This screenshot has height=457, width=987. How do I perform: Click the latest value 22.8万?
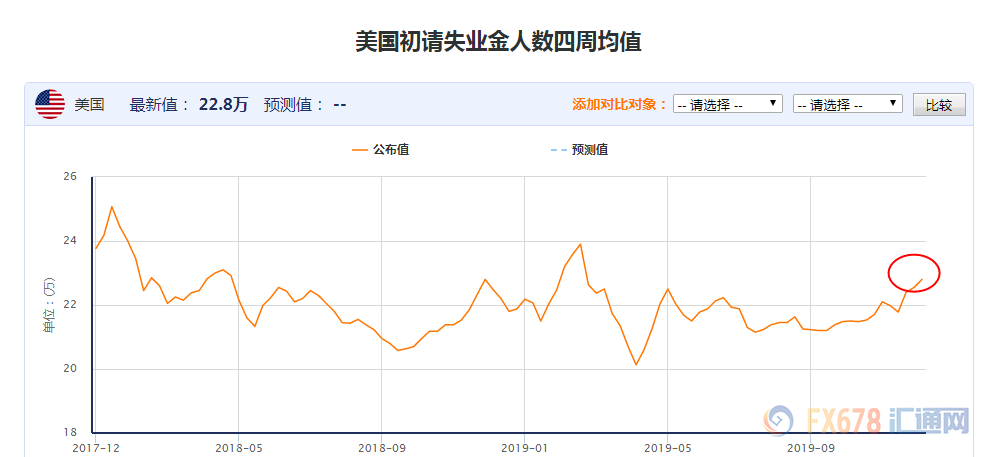tap(223, 104)
